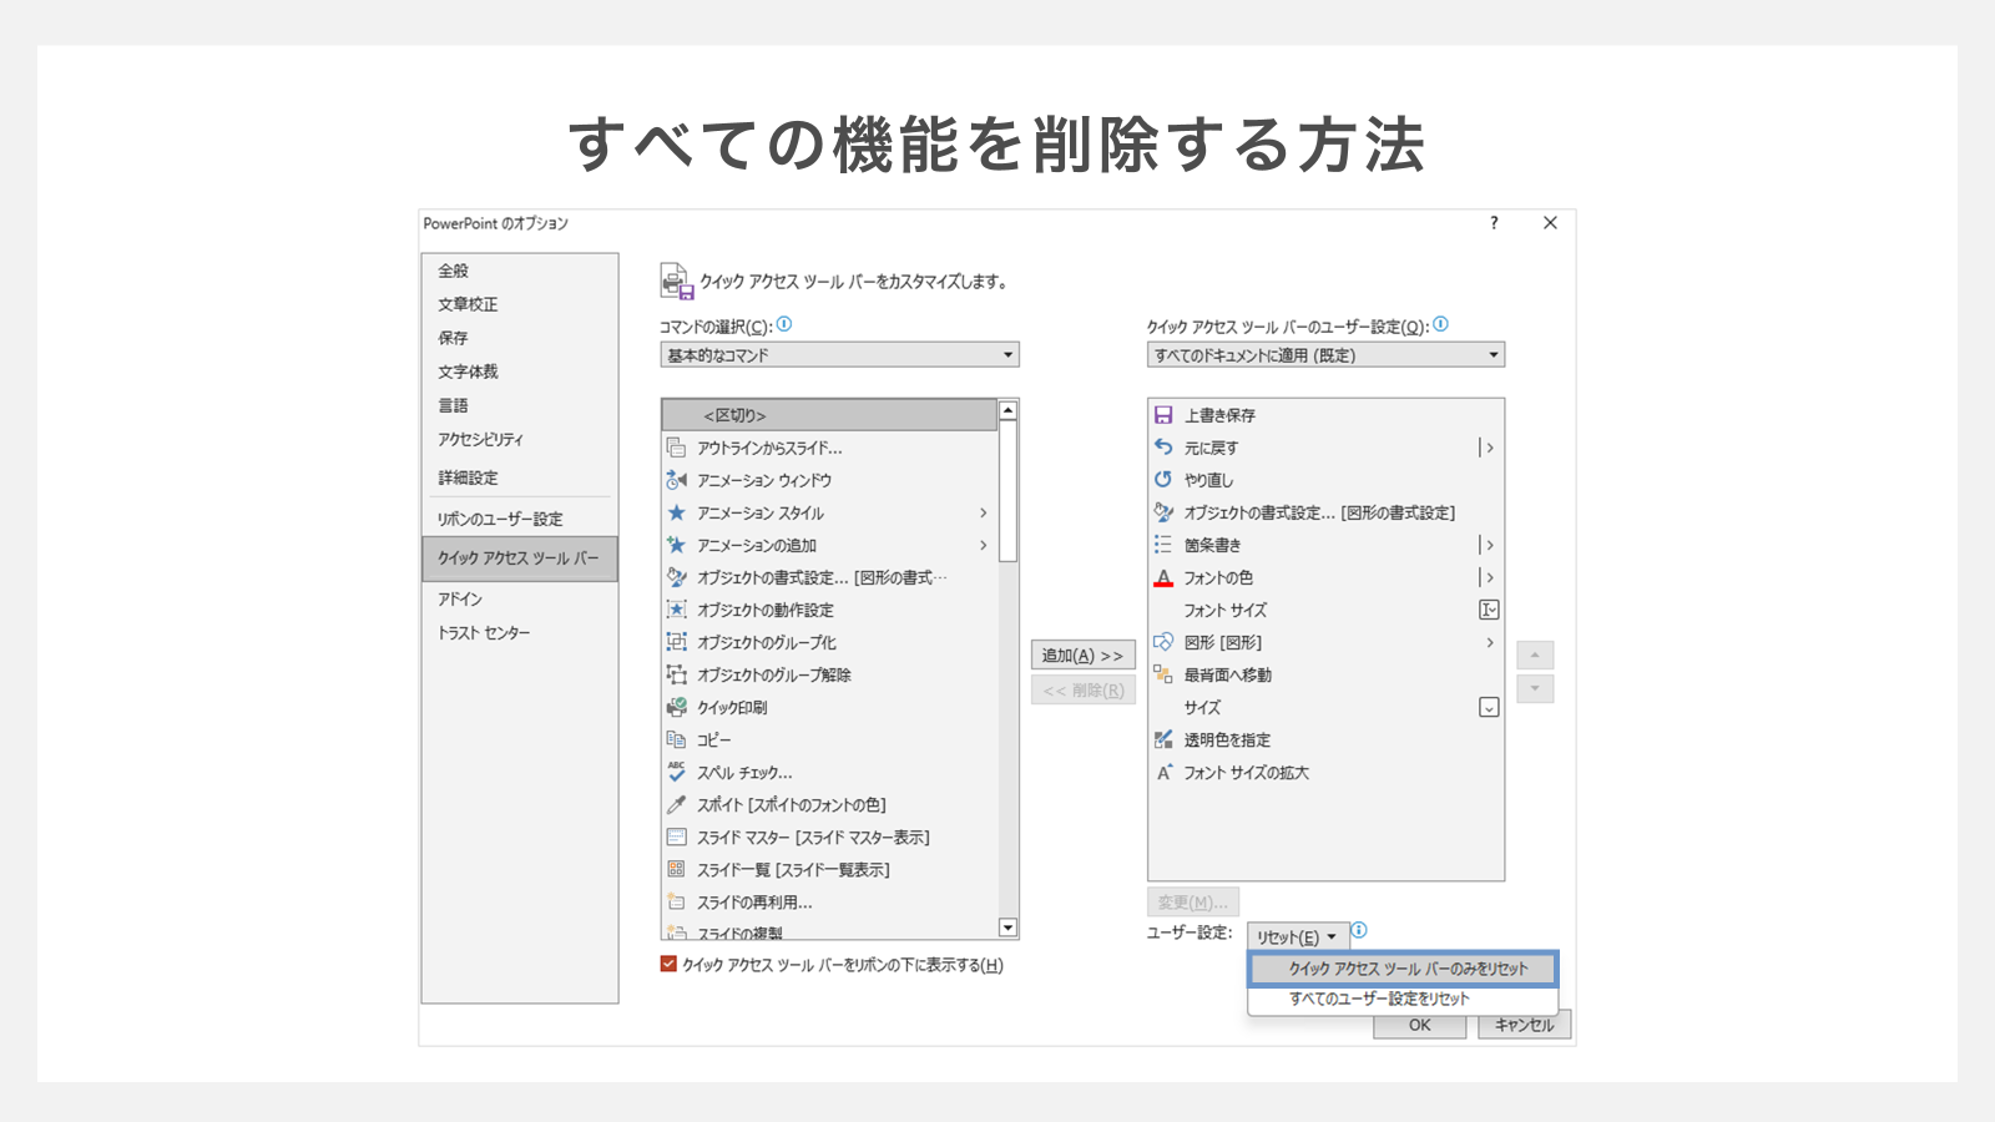This screenshot has height=1122, width=1995.
Task: Select the <区切り> separator row
Action: click(x=829, y=415)
